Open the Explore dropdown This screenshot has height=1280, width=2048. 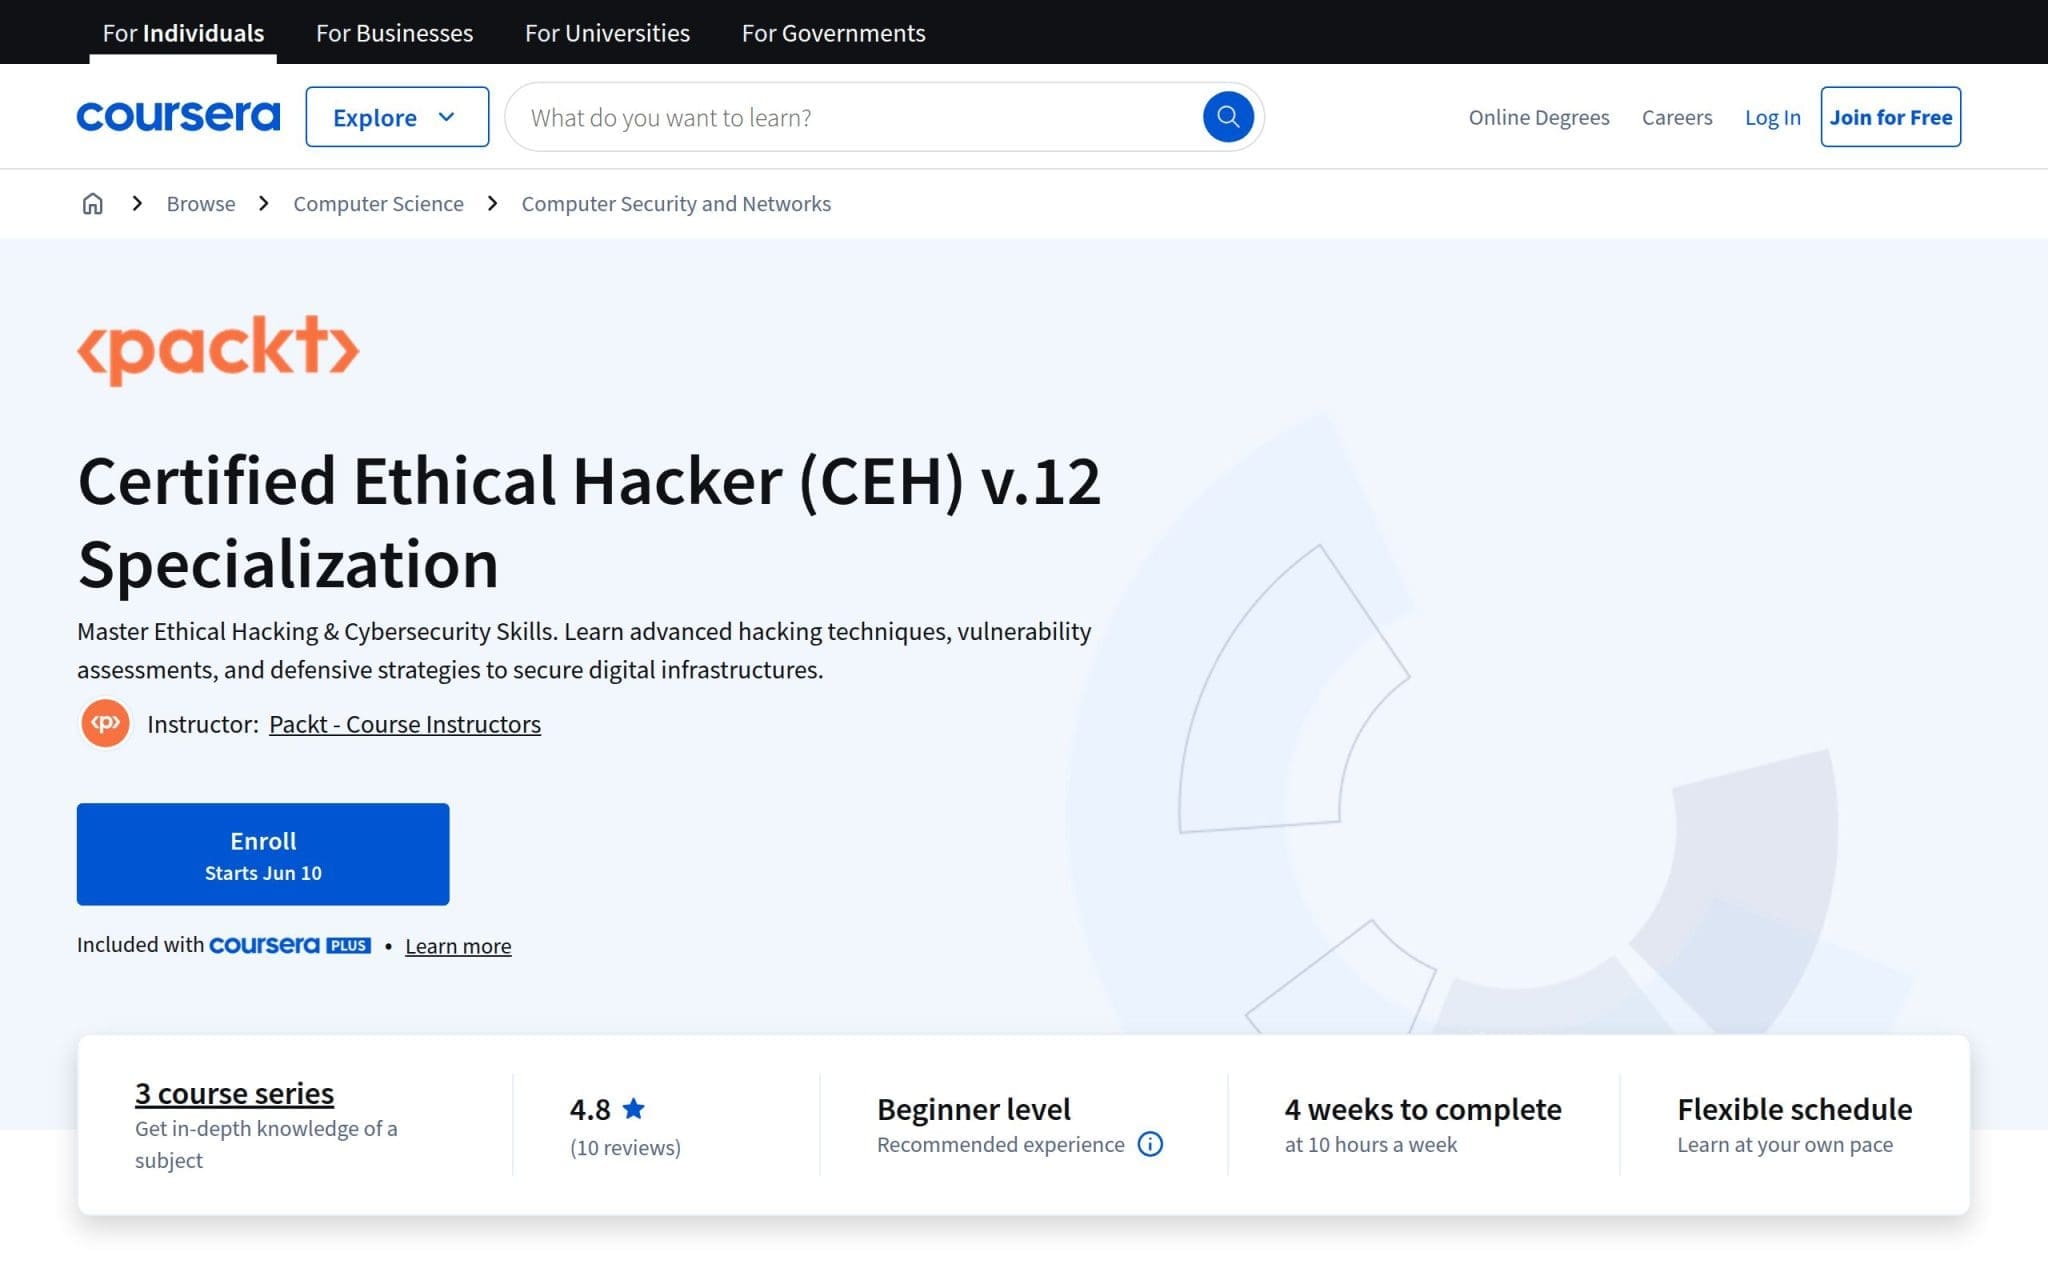click(x=397, y=117)
